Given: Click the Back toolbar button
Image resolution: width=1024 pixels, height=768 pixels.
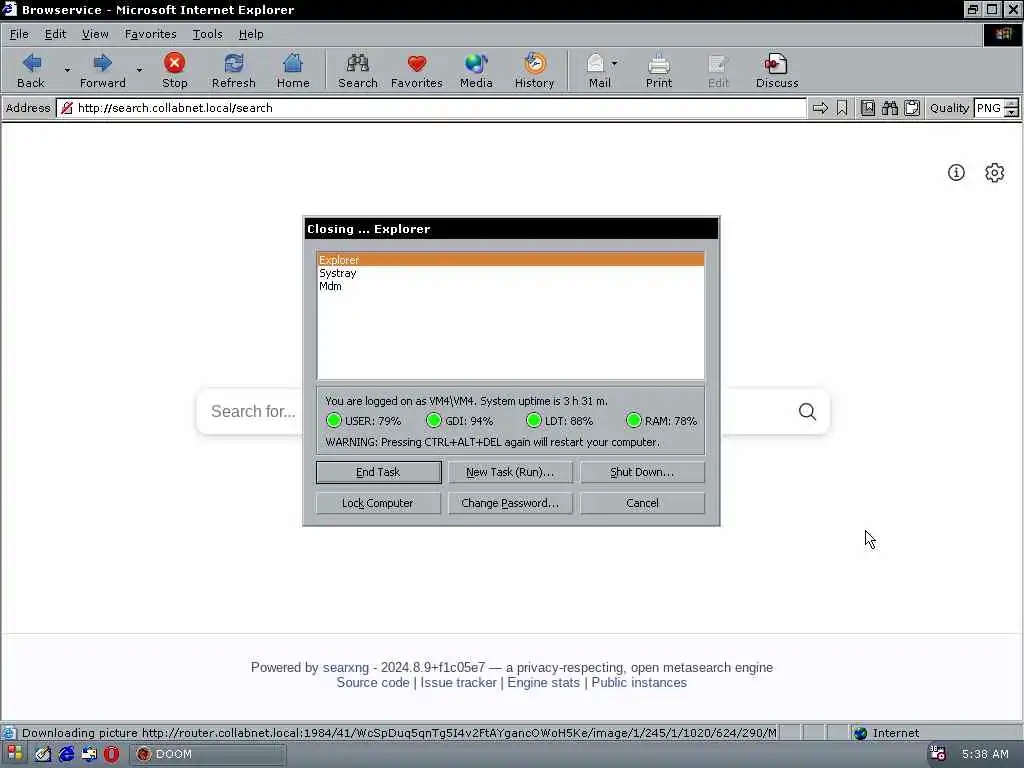Looking at the screenshot, I should pyautogui.click(x=31, y=70).
